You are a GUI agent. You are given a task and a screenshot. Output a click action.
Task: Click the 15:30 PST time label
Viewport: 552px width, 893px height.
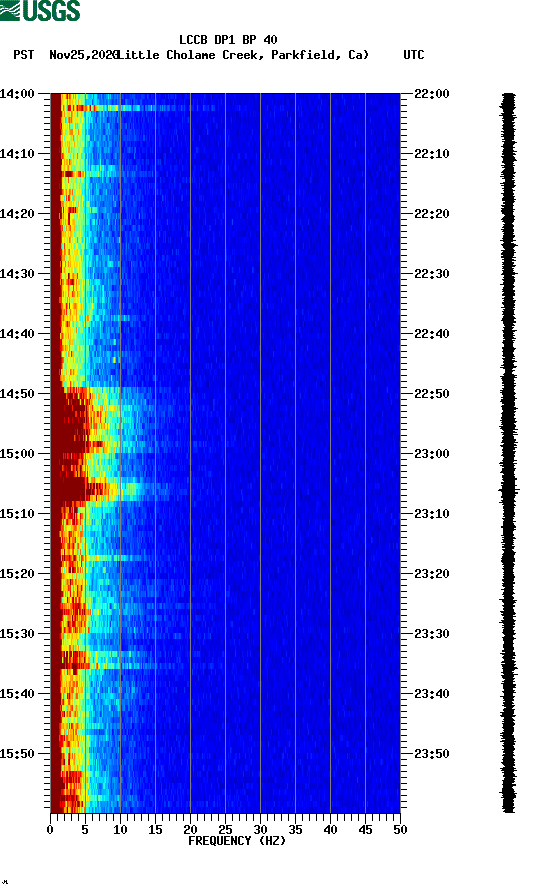point(17,634)
